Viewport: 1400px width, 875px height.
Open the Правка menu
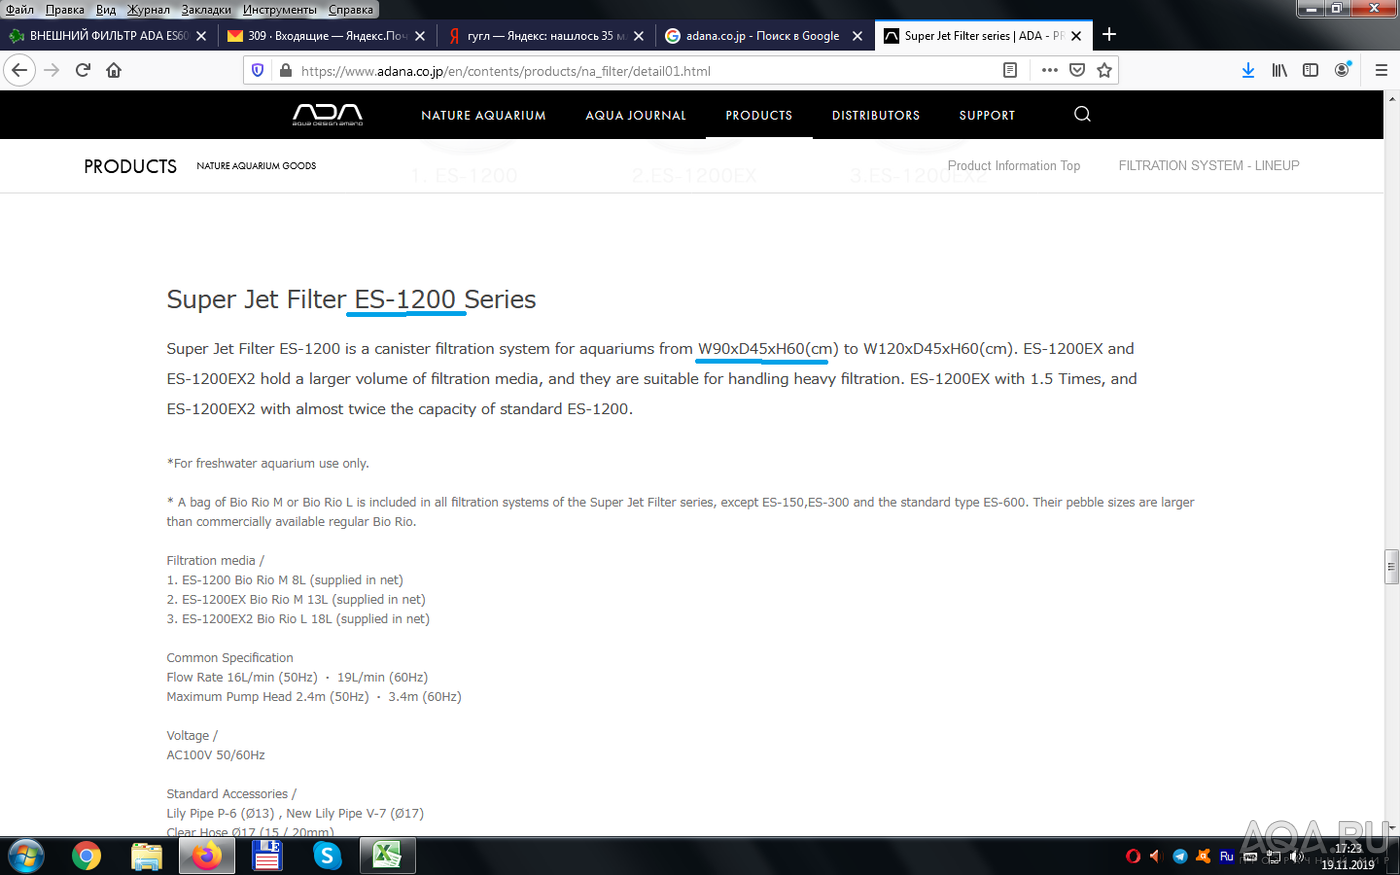(65, 9)
